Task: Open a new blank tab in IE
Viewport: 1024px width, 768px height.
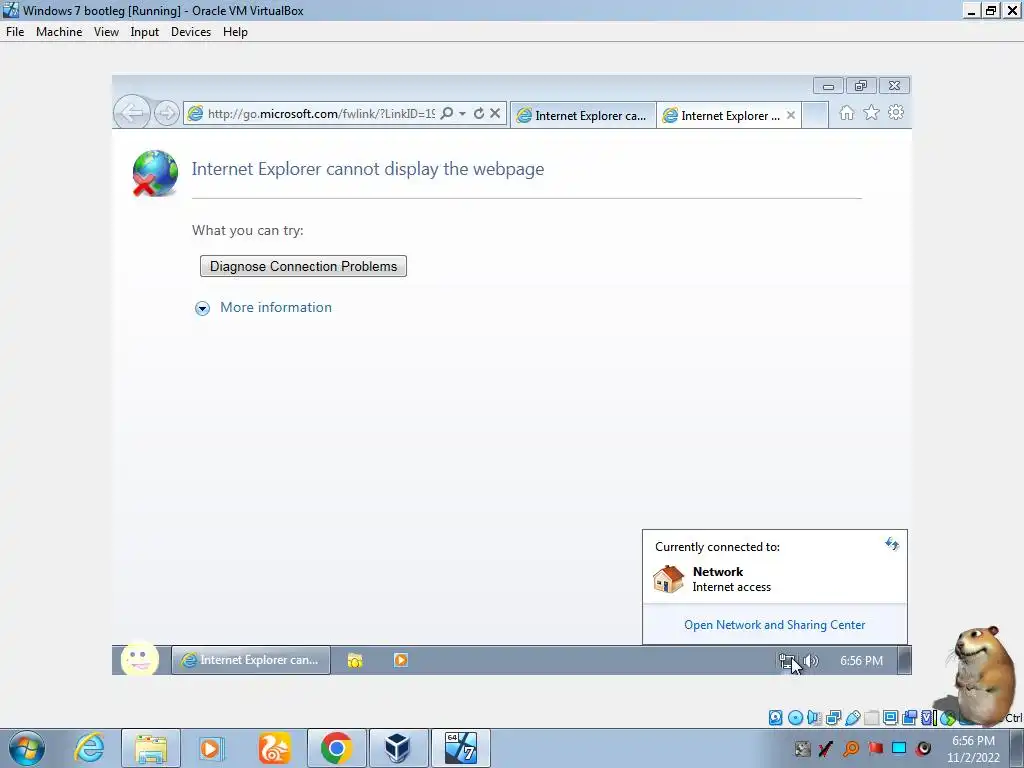Action: pos(814,116)
